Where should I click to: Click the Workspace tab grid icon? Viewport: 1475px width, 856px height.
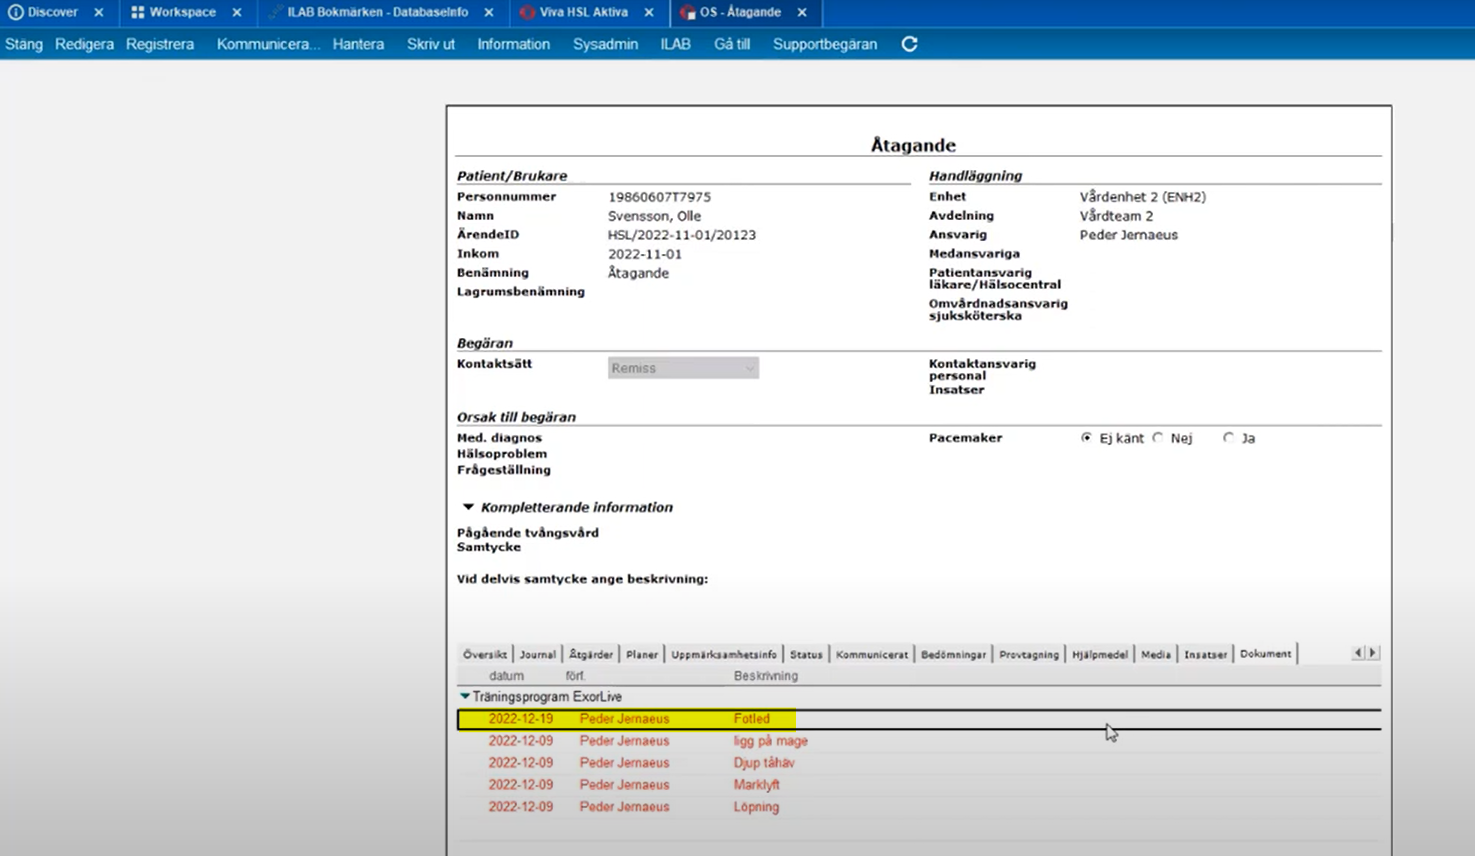point(138,12)
